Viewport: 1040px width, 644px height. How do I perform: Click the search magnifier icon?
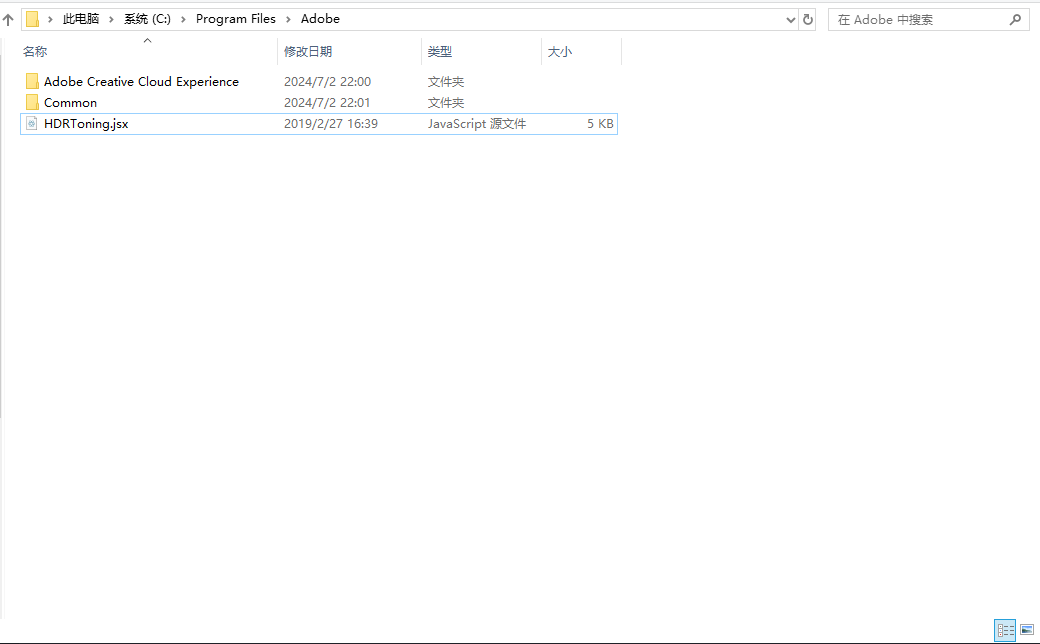(1015, 20)
